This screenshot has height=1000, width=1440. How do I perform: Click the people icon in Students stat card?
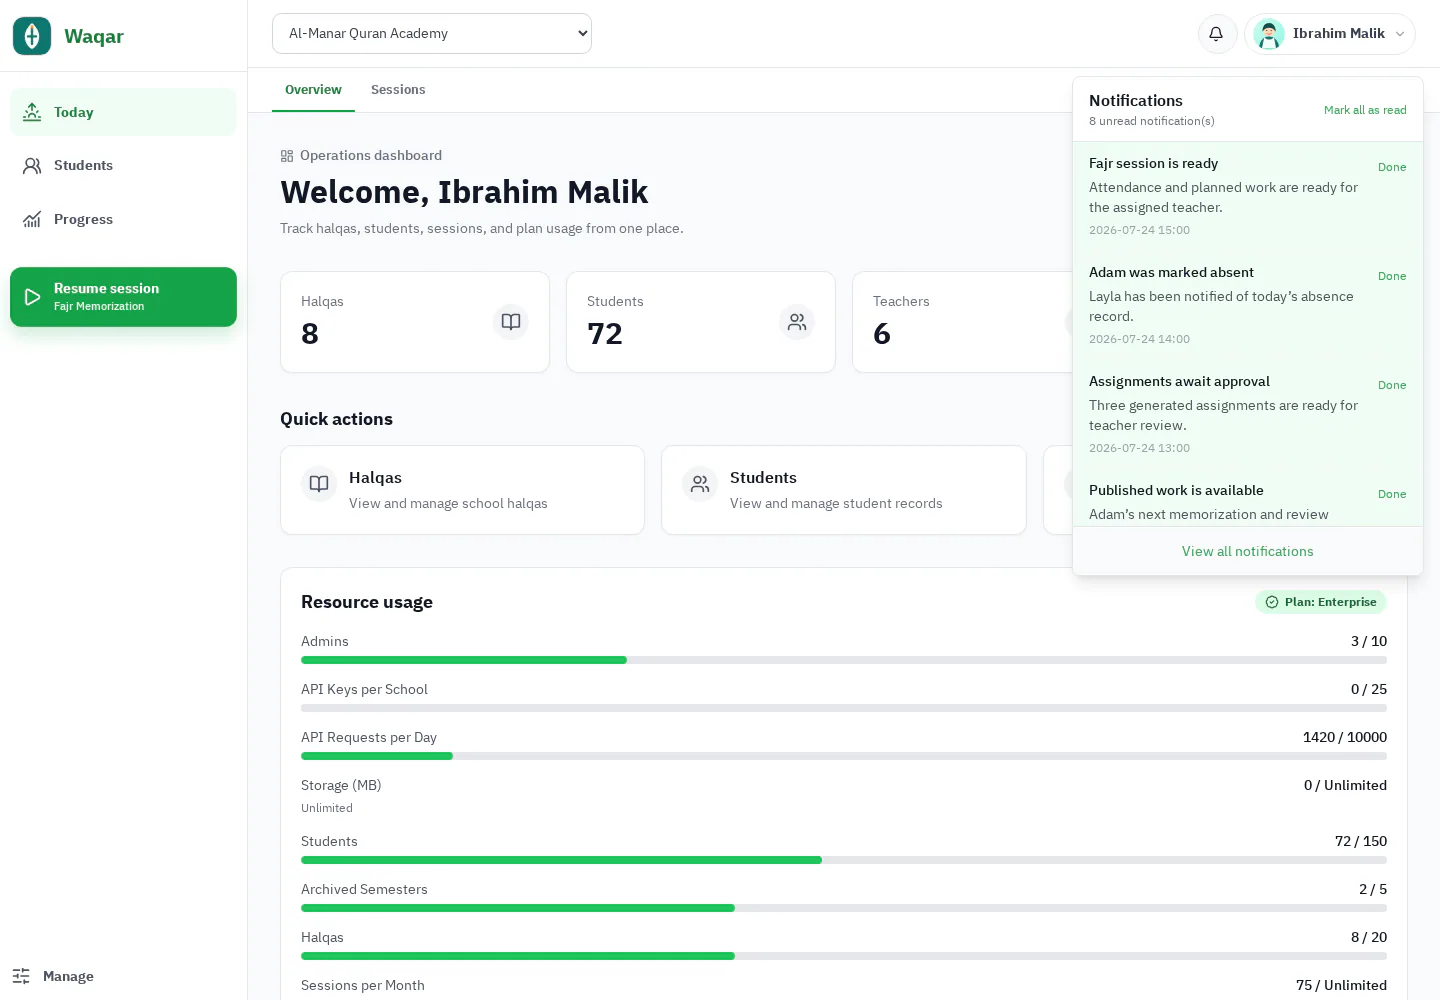coord(797,322)
